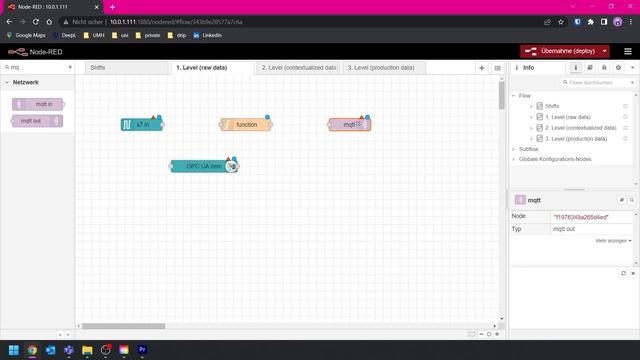Toggle enable state of 3. Level flow
This screenshot has height=360, width=640.
[625, 139]
